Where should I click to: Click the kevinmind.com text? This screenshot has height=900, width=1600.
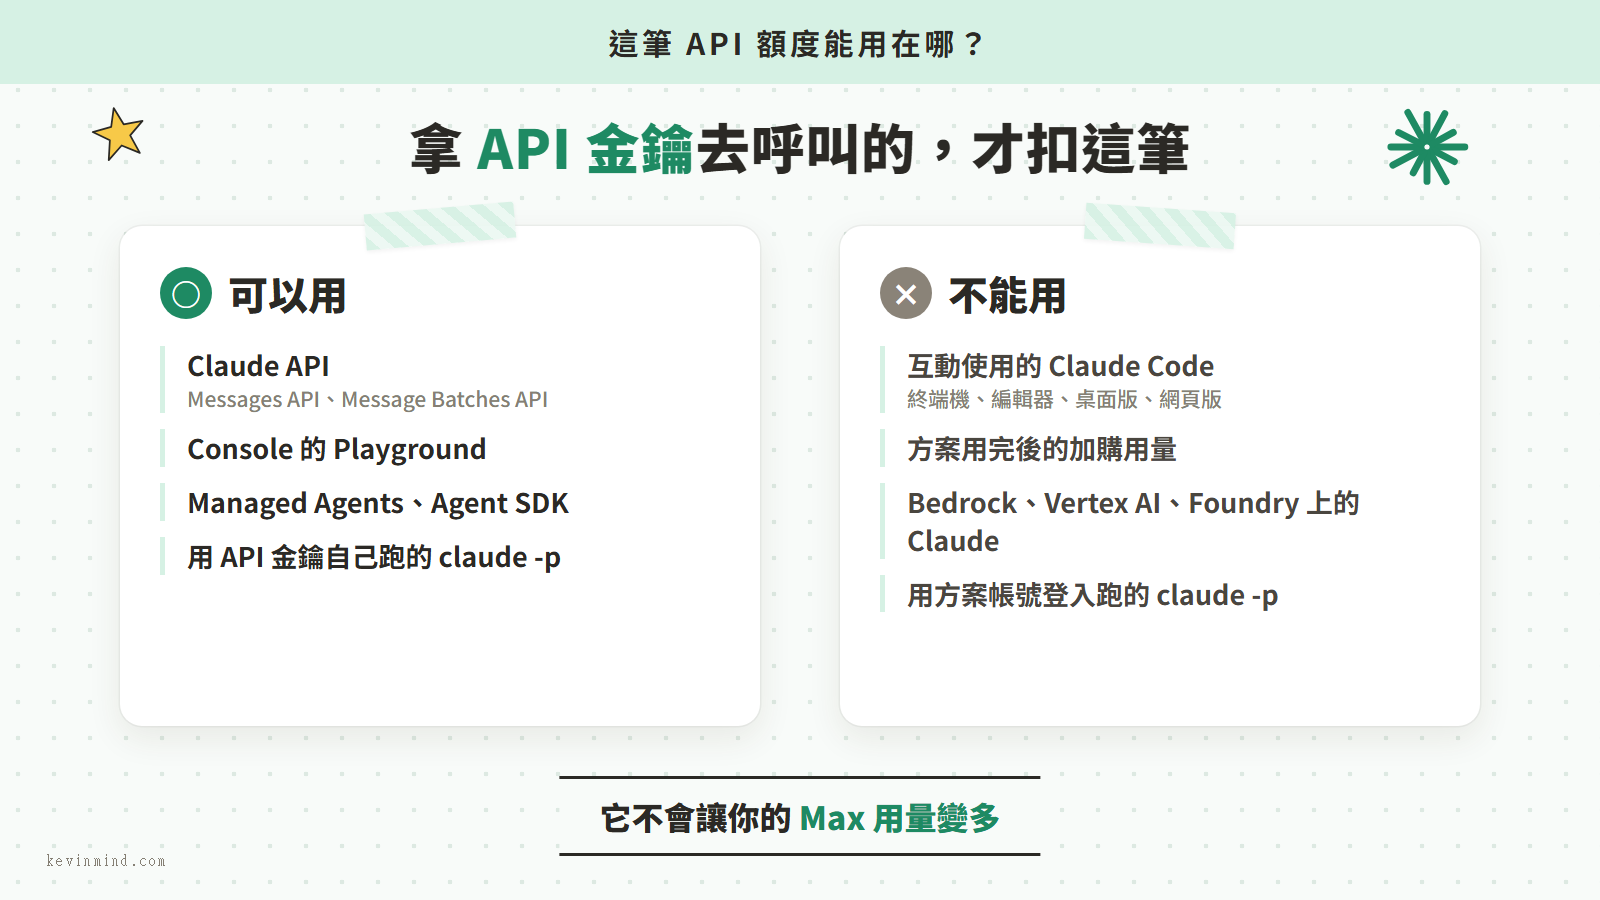click(106, 860)
